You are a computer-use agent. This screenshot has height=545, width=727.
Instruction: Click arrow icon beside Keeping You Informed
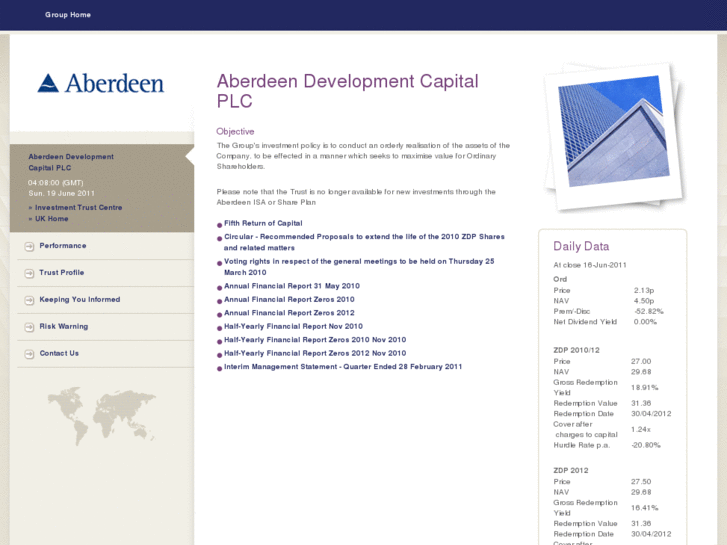(x=29, y=300)
